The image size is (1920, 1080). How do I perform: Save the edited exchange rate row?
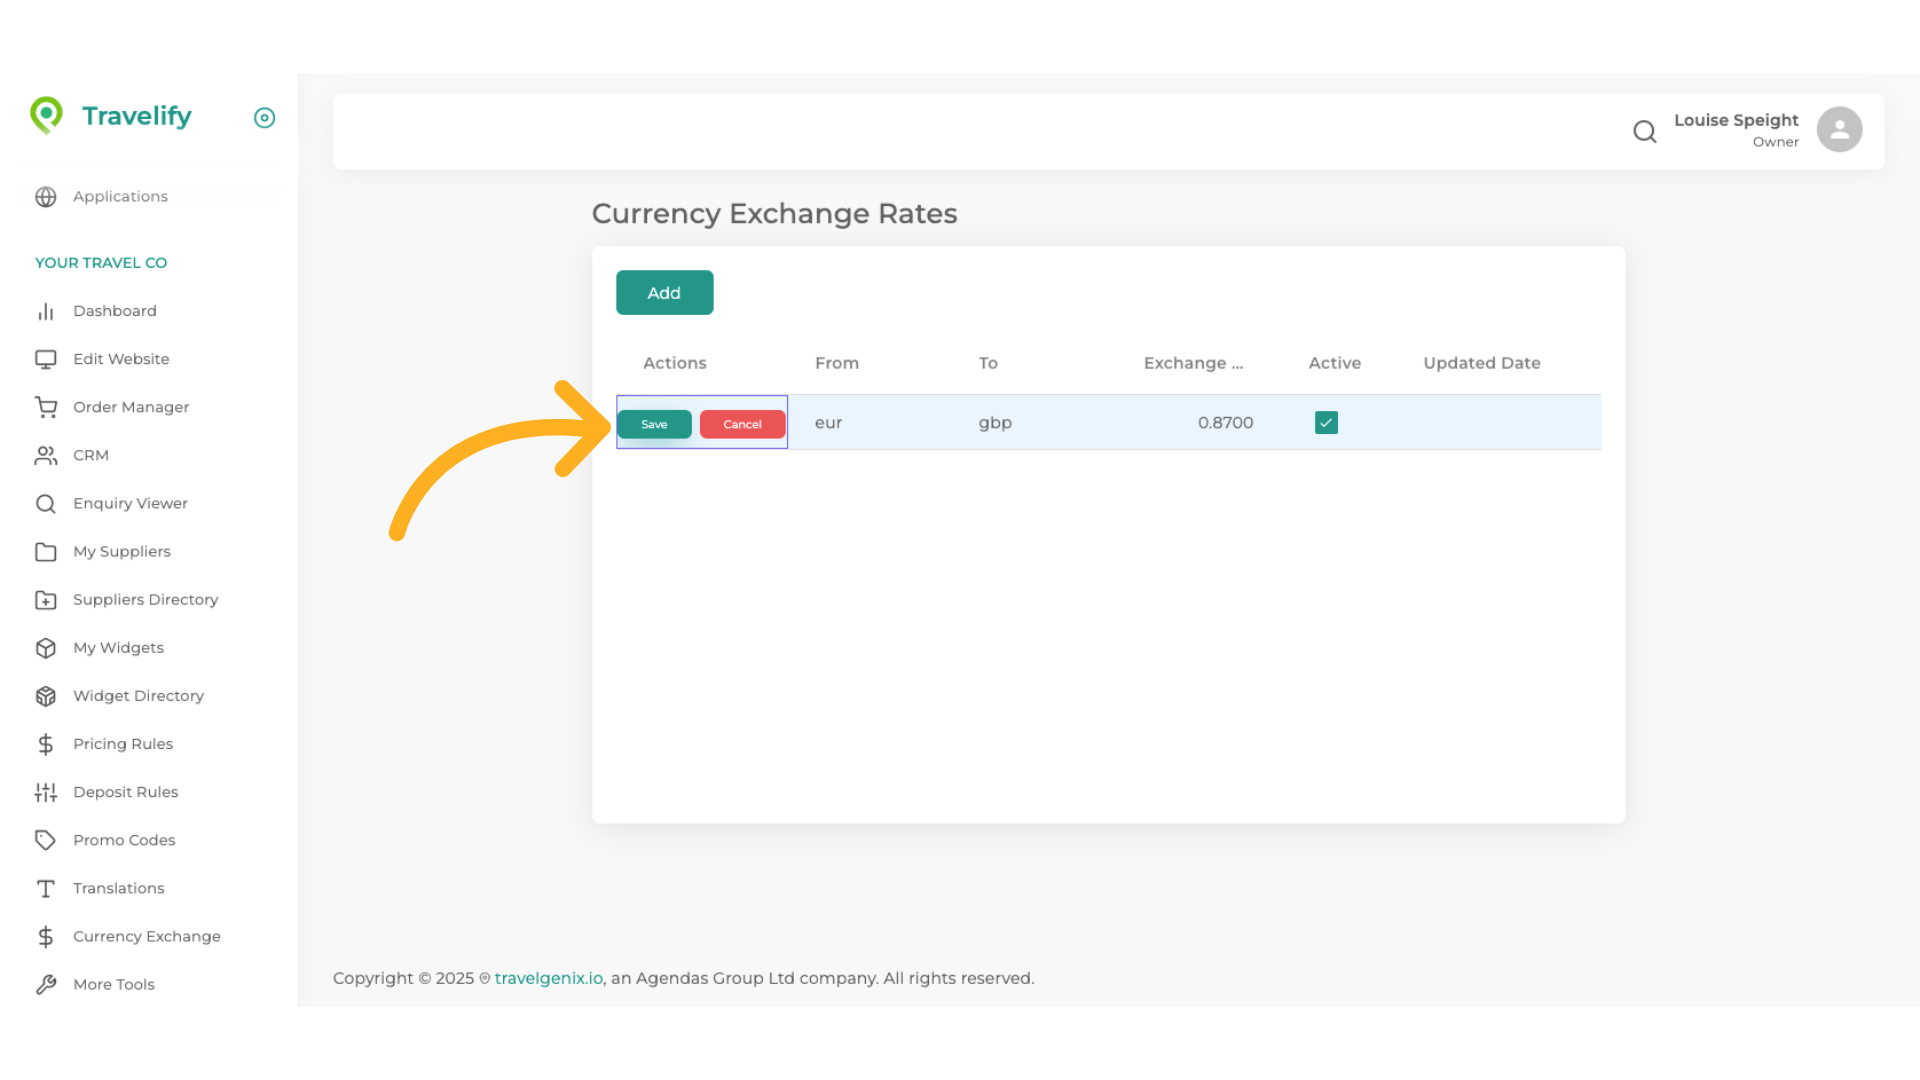[x=654, y=424]
